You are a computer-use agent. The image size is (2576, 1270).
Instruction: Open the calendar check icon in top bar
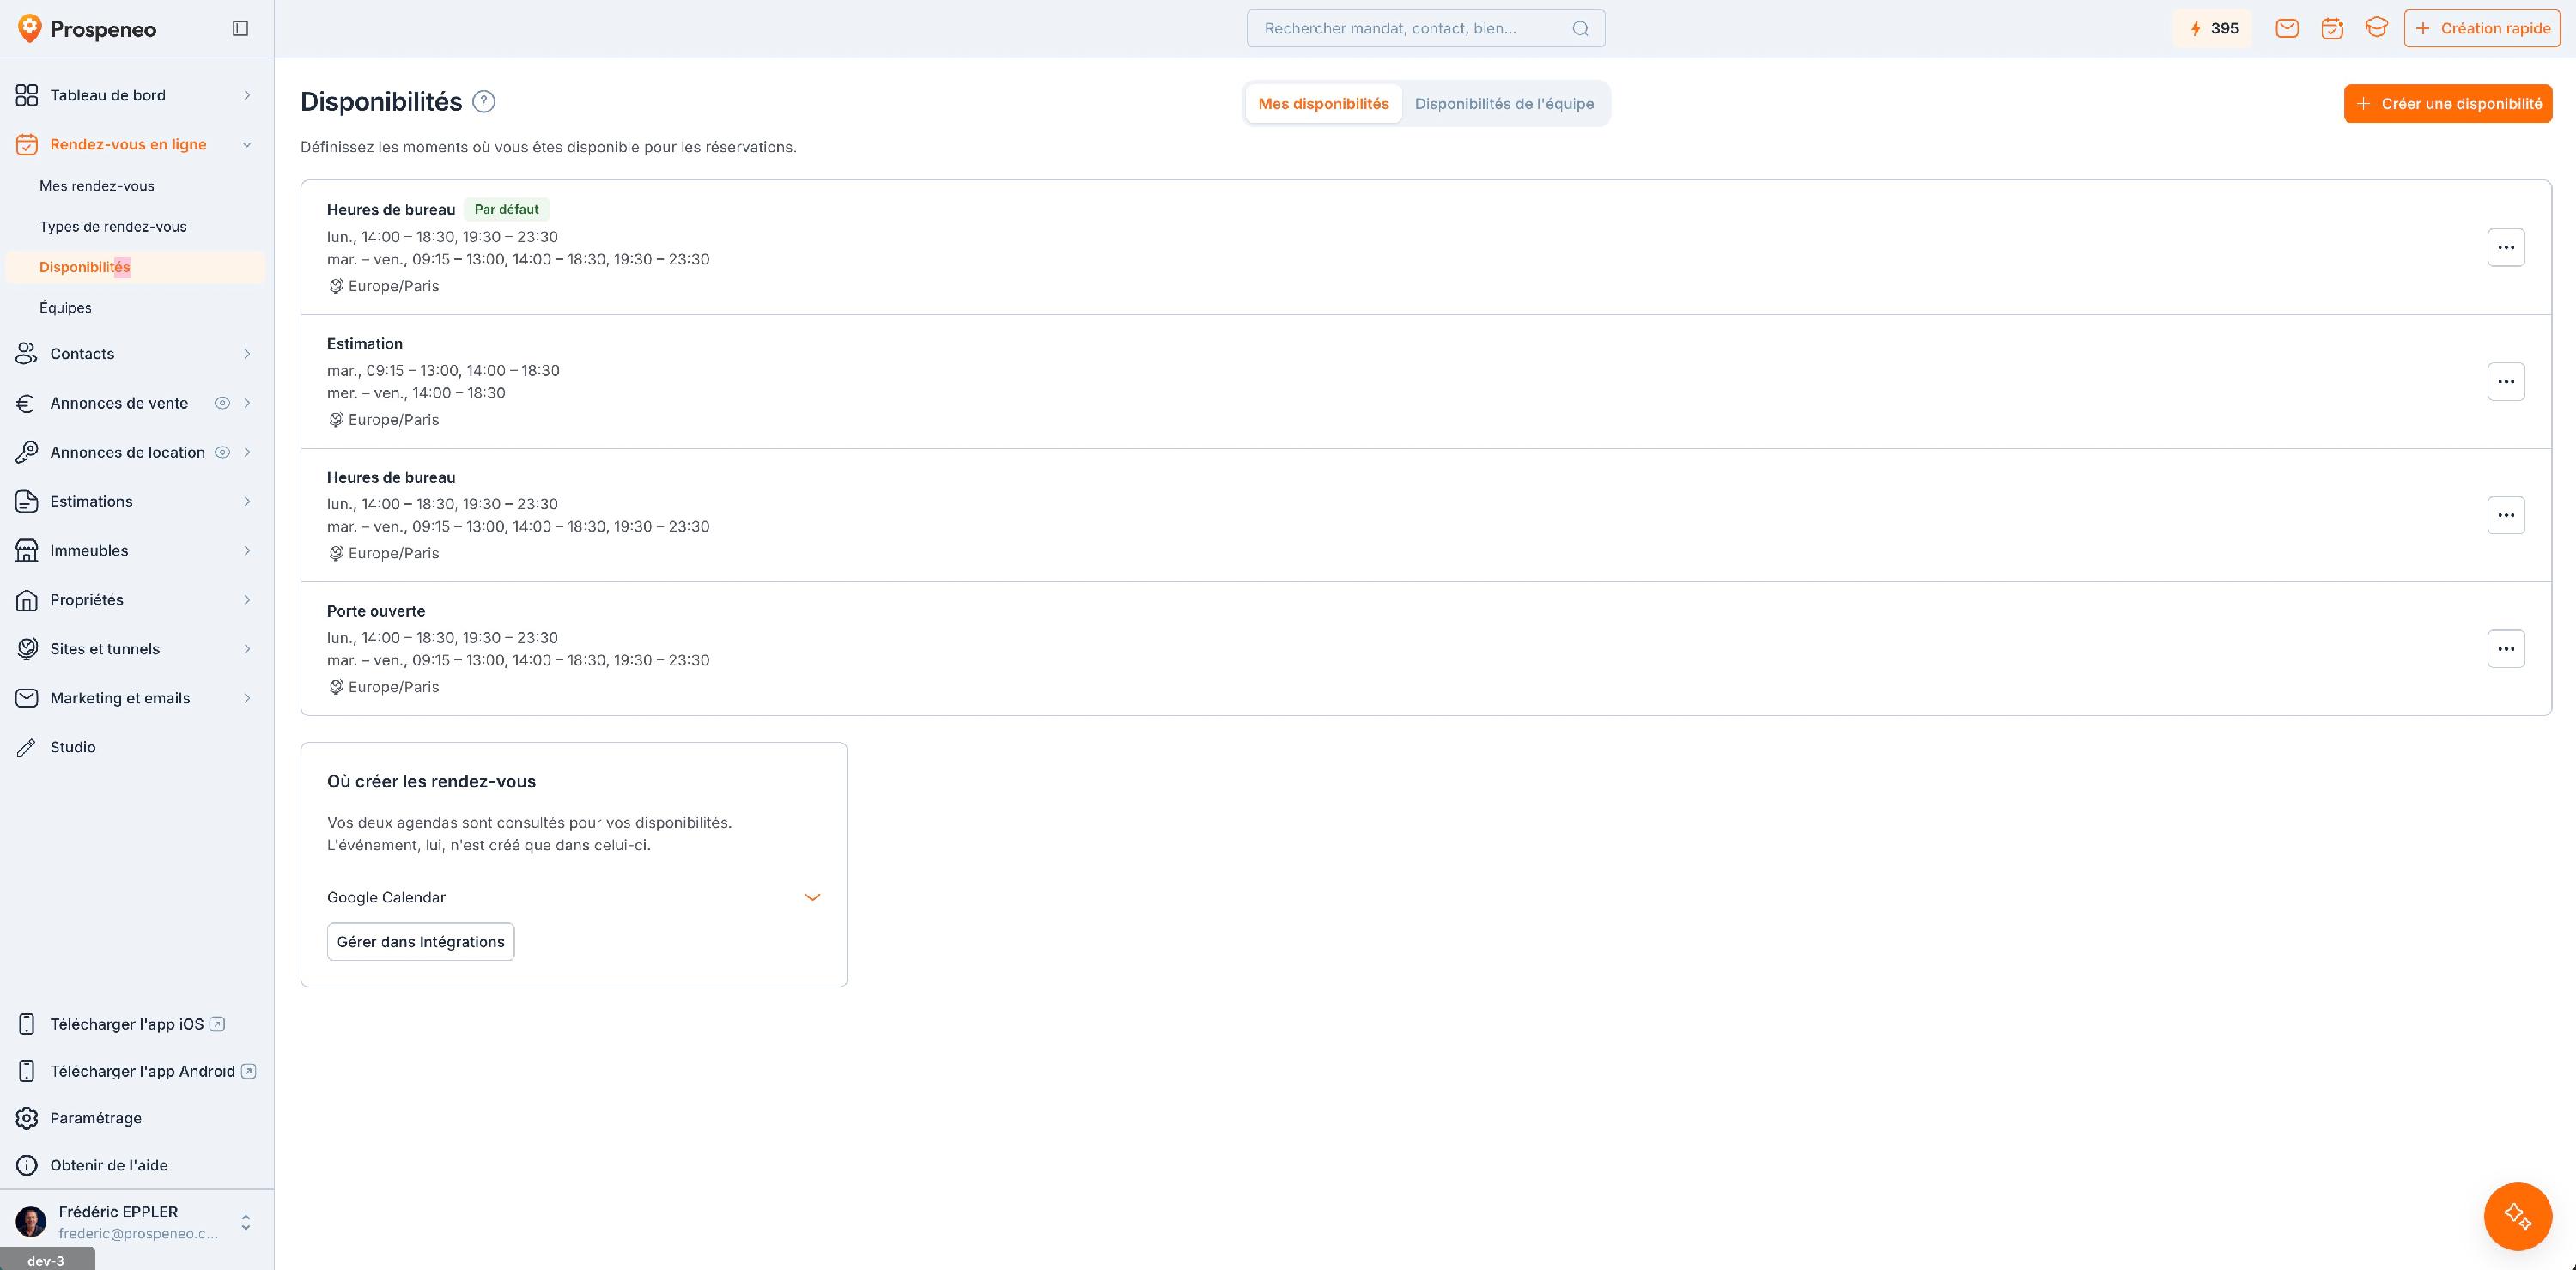pyautogui.click(x=2332, y=28)
